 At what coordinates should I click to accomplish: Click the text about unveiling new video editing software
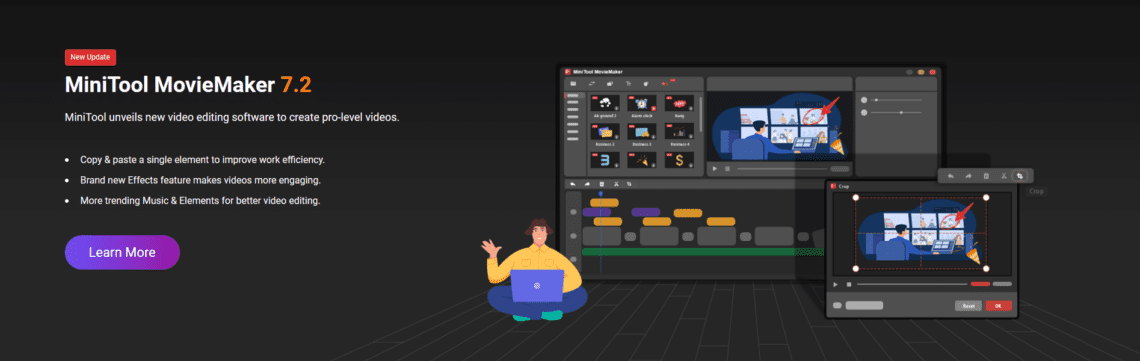coord(232,117)
